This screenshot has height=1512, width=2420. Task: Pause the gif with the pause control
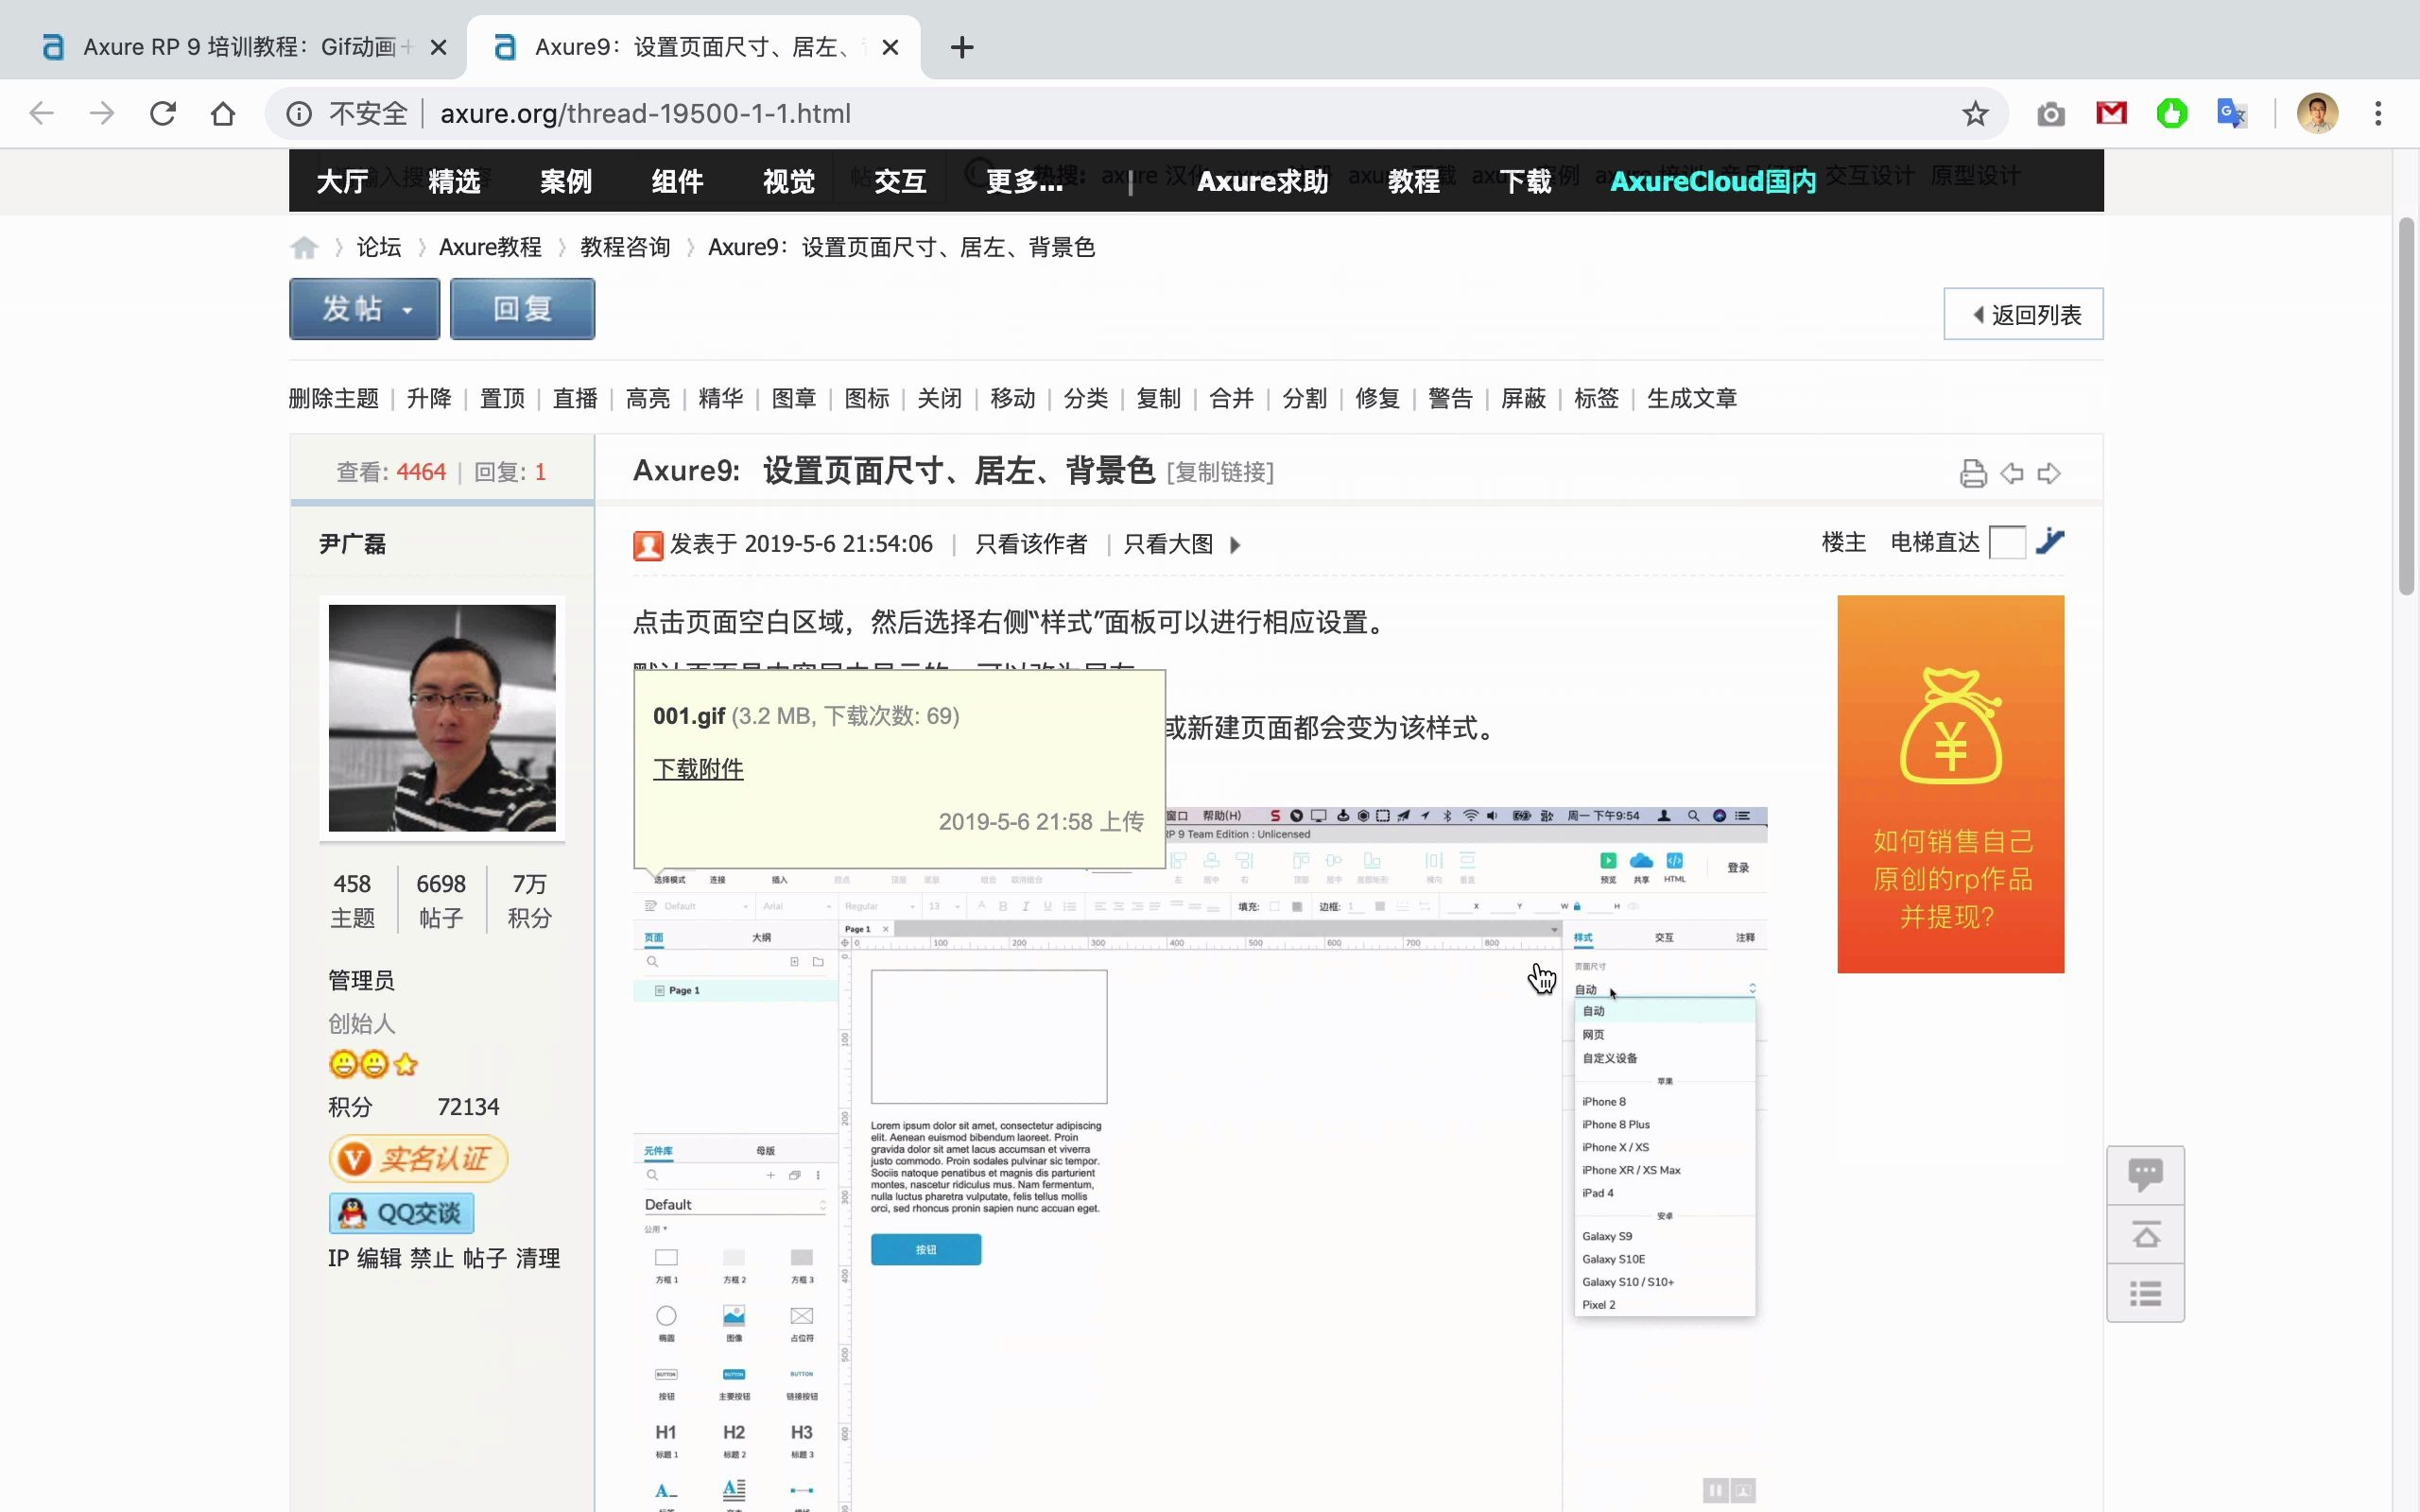point(1715,1490)
